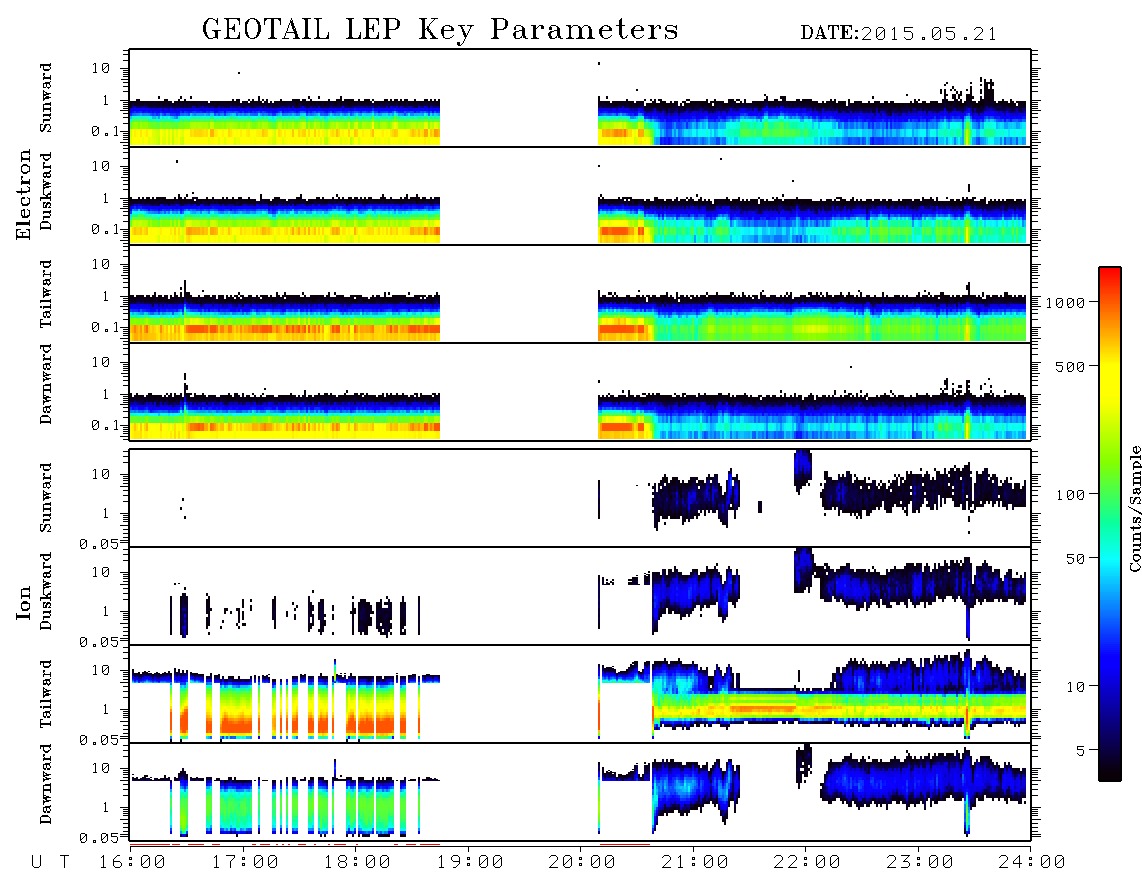The width and height of the screenshot is (1142, 880).
Task: Select the Ion Dawnward axis label
Action: pyautogui.click(x=46, y=784)
